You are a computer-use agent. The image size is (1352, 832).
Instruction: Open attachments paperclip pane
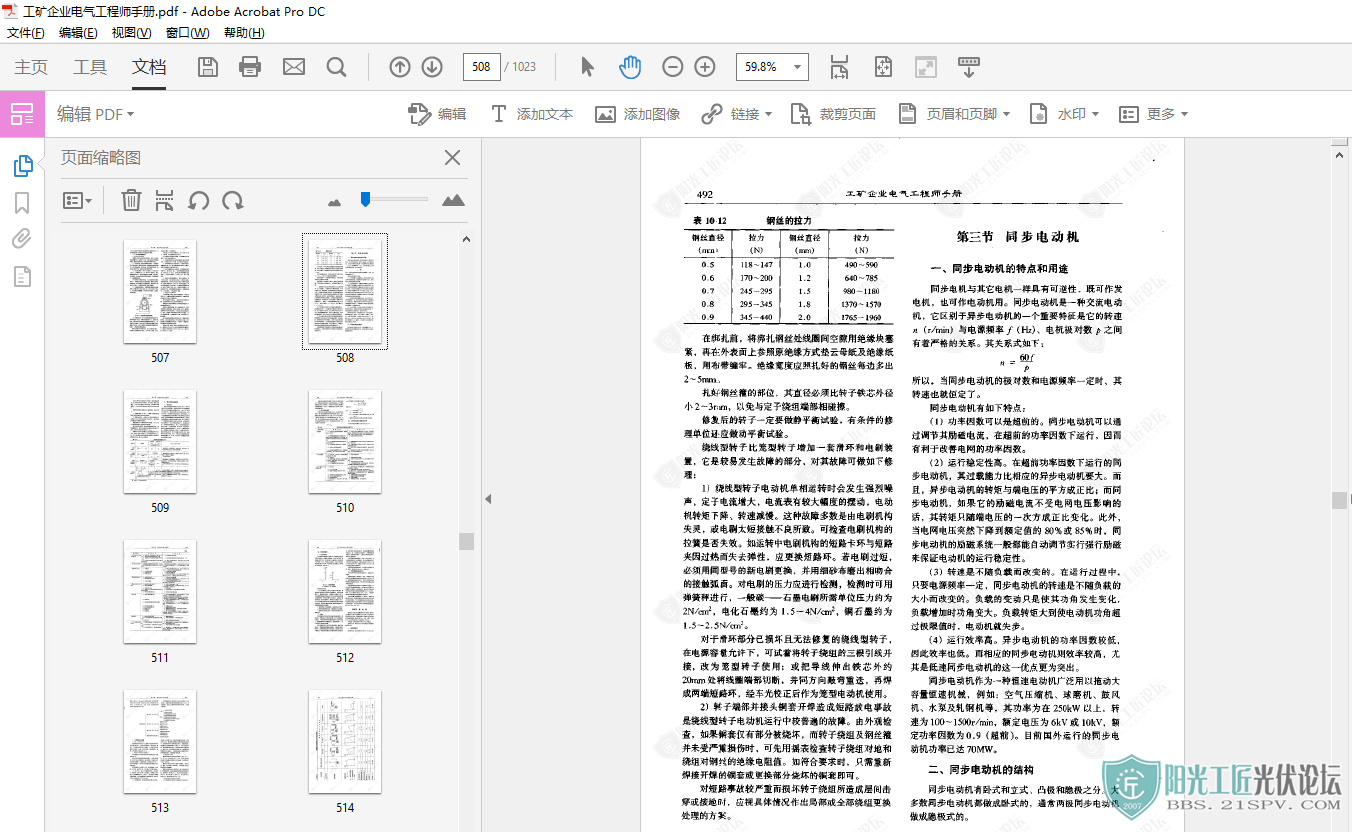(x=22, y=239)
